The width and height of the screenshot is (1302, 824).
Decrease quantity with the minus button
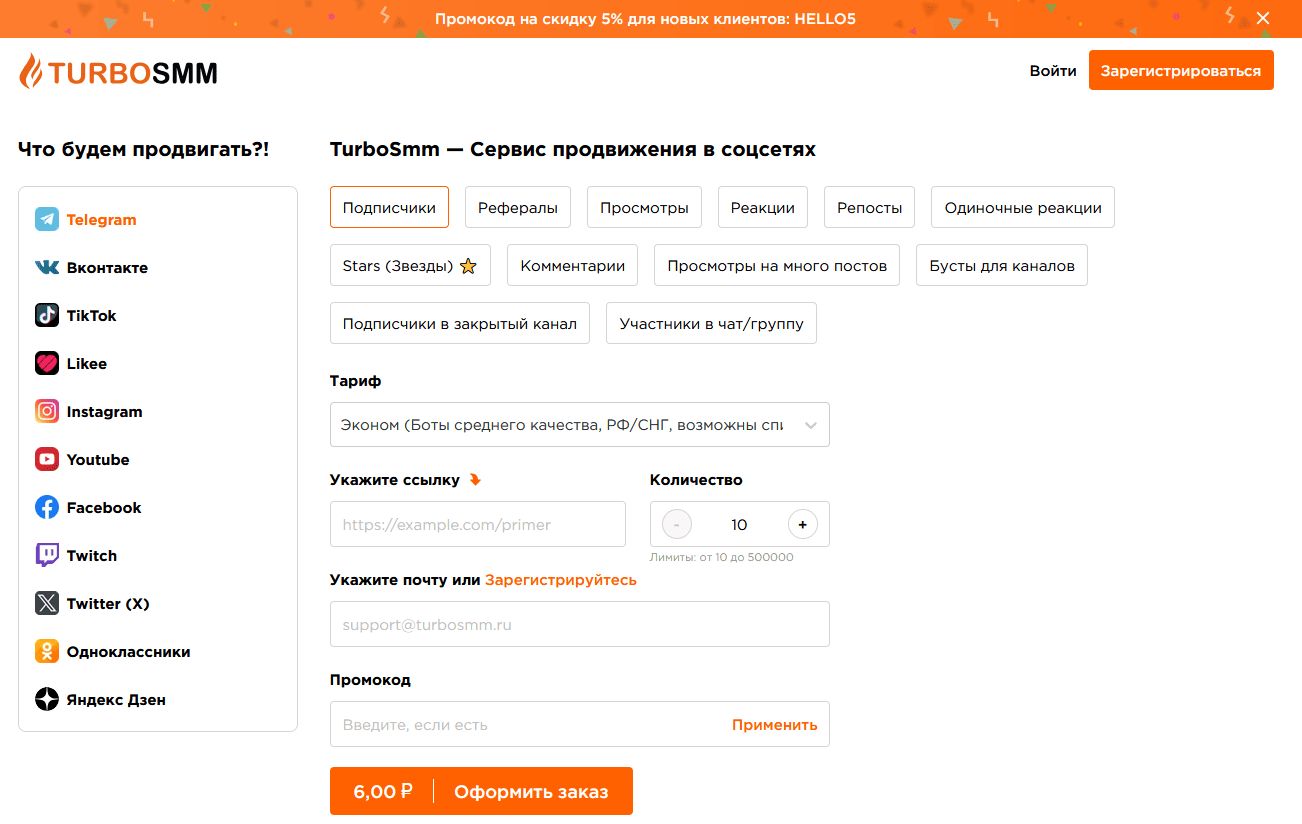coord(677,524)
